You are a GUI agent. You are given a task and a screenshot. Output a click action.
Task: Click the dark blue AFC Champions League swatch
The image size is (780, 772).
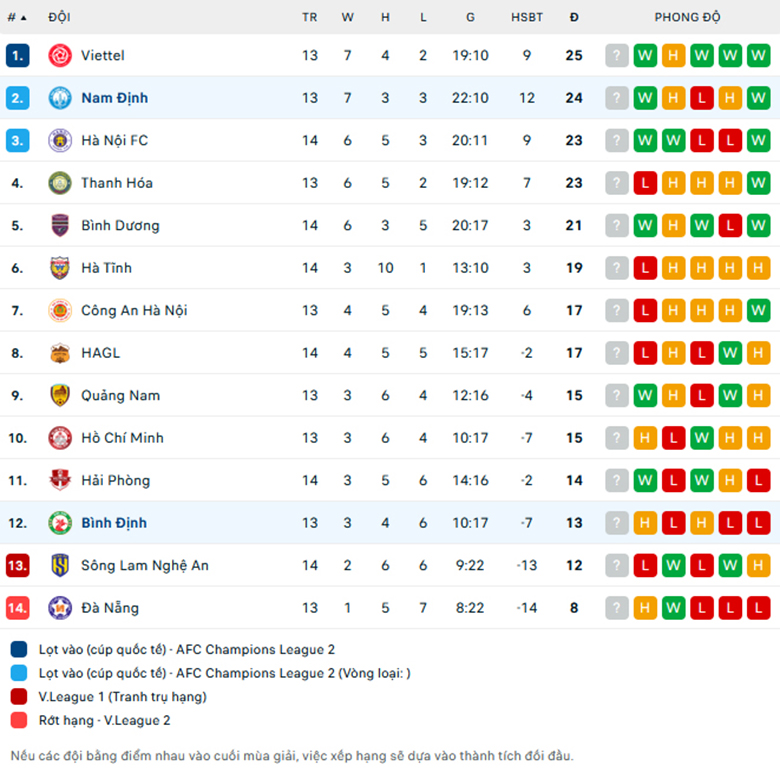click(x=19, y=649)
